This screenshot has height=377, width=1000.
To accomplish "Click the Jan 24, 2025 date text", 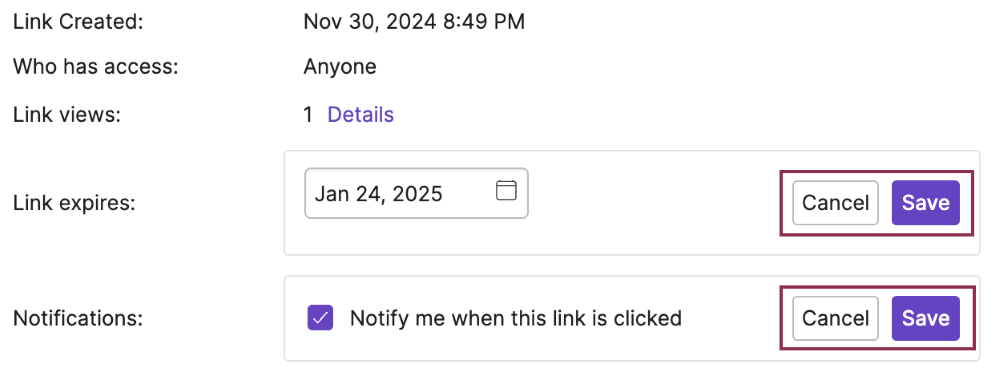I will tap(379, 194).
